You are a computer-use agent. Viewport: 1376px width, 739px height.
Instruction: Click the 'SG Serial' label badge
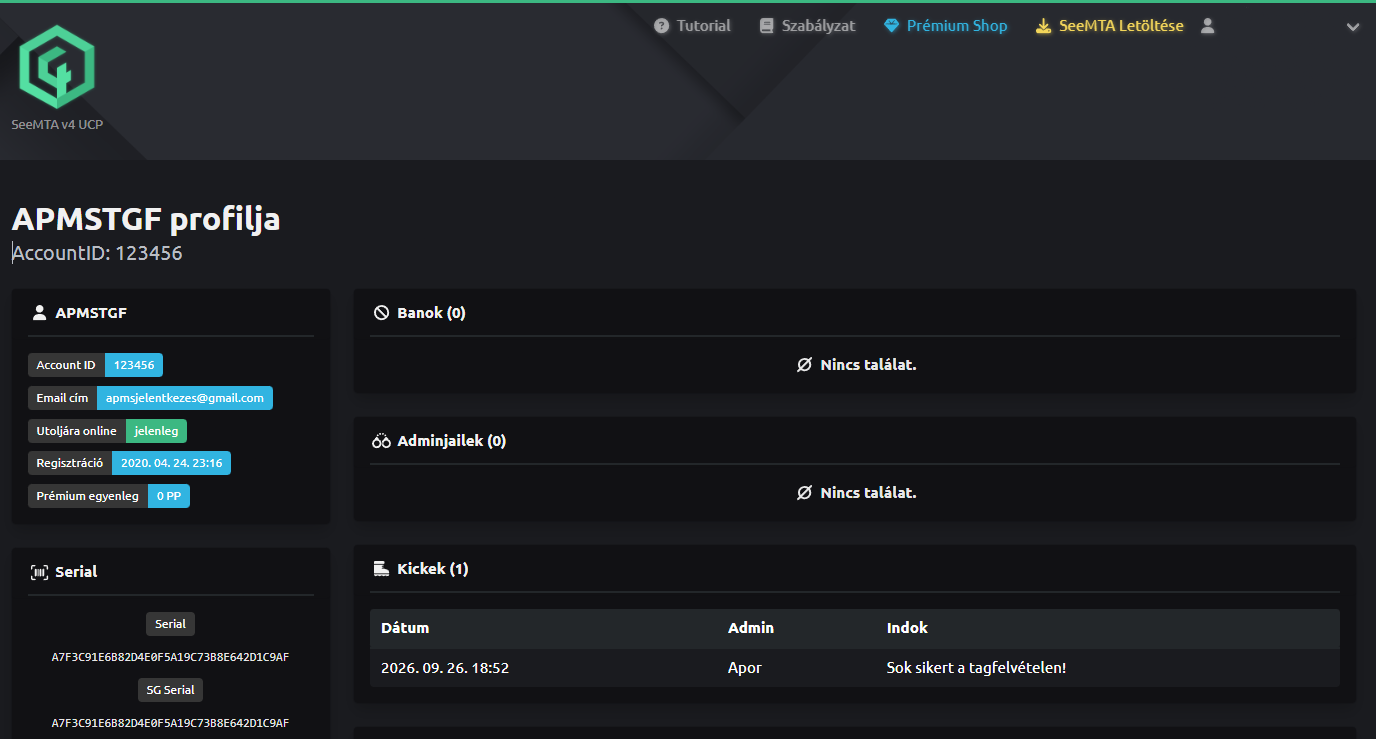tap(171, 690)
